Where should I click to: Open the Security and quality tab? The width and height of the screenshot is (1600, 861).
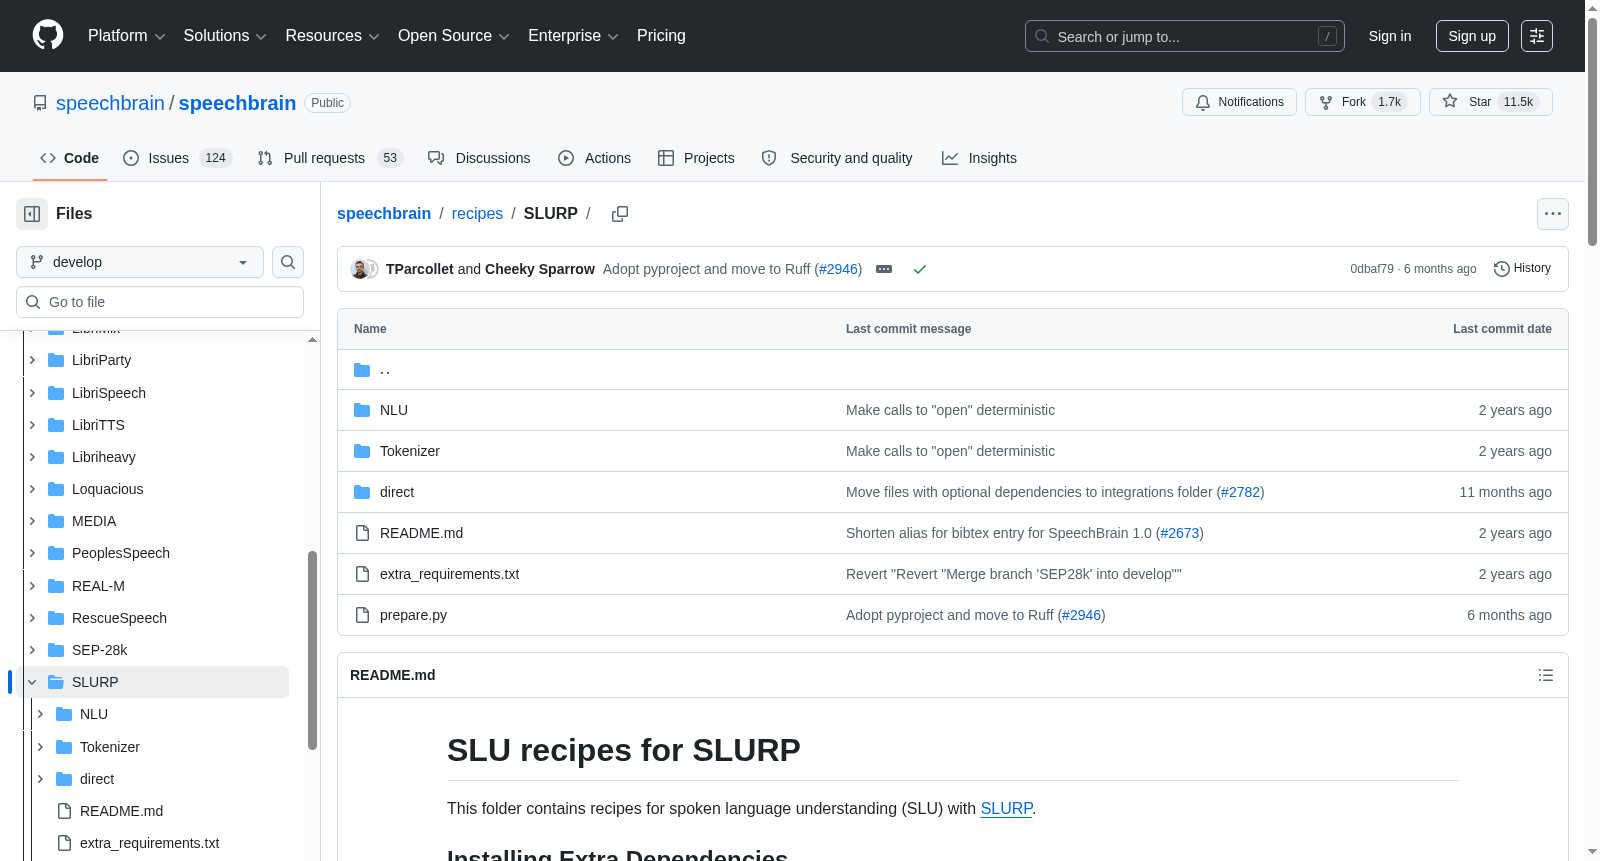(x=837, y=158)
